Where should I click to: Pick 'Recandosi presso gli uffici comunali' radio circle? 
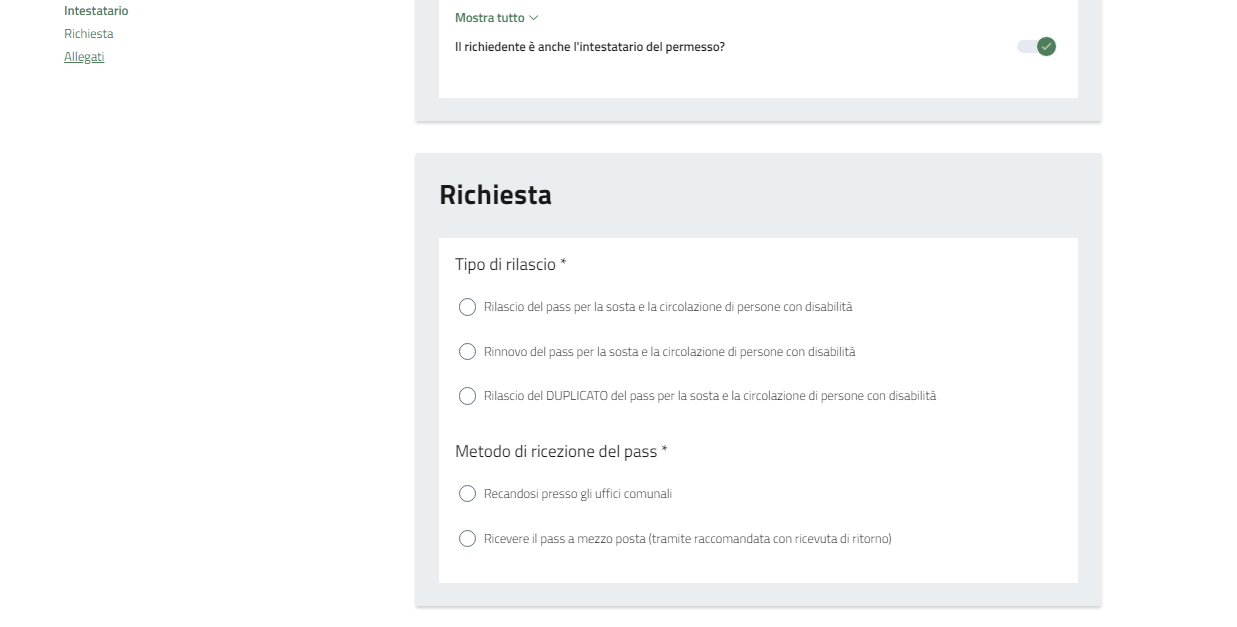coord(467,494)
